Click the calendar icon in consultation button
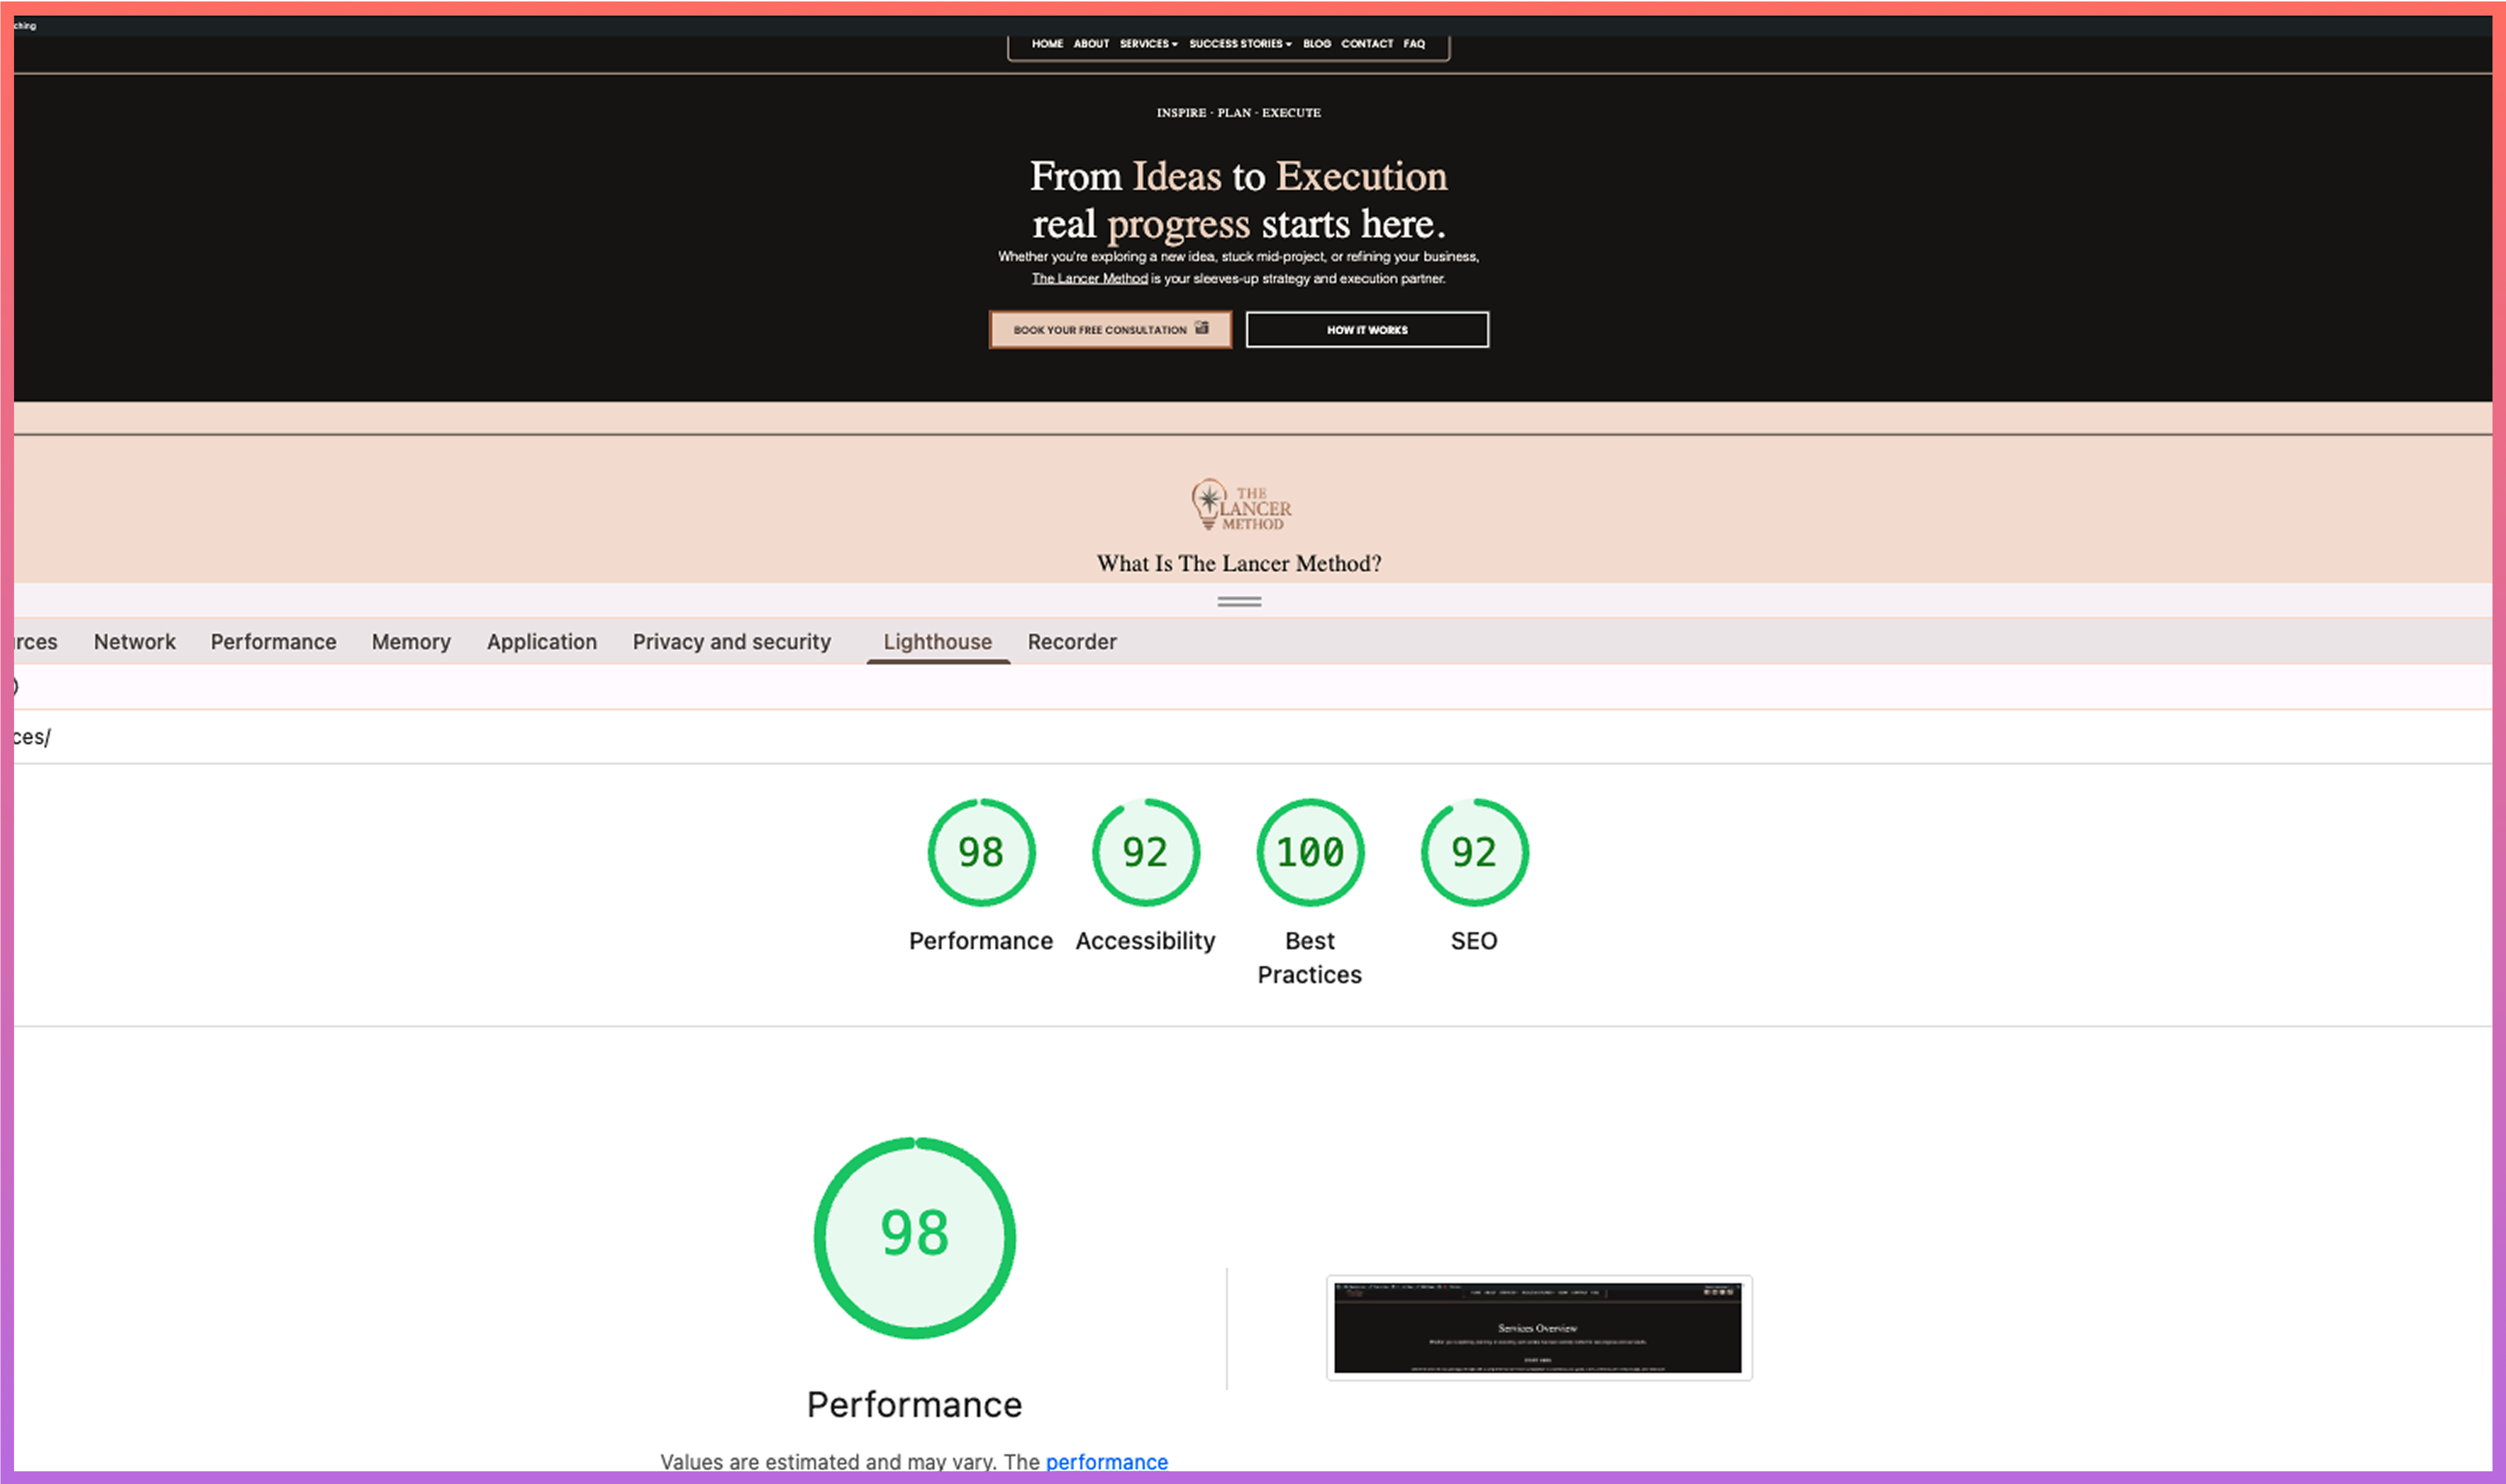2506x1484 pixels. coord(1201,328)
